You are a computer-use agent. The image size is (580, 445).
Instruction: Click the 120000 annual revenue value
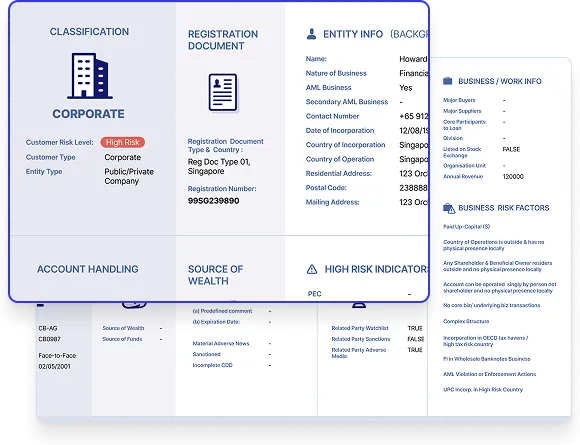pyautogui.click(x=513, y=176)
